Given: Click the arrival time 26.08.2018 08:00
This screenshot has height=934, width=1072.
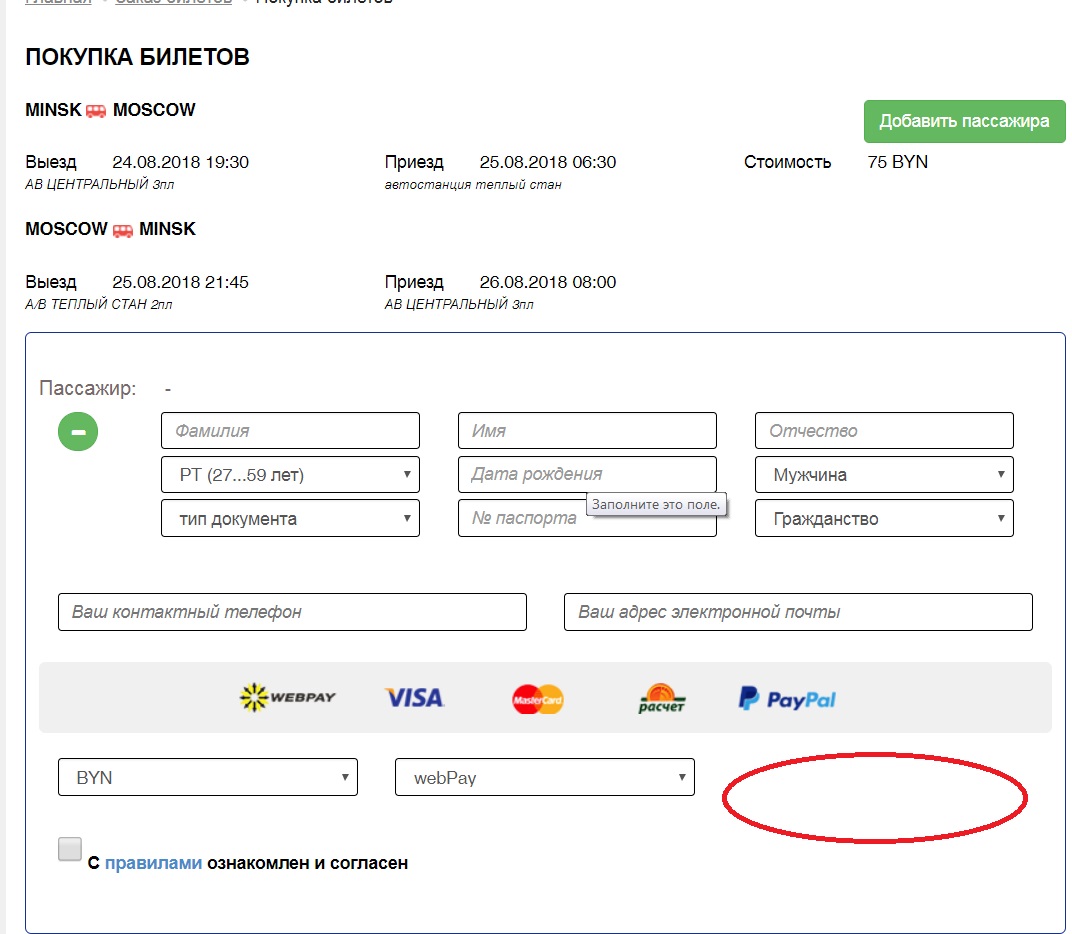Looking at the screenshot, I should coord(548,282).
